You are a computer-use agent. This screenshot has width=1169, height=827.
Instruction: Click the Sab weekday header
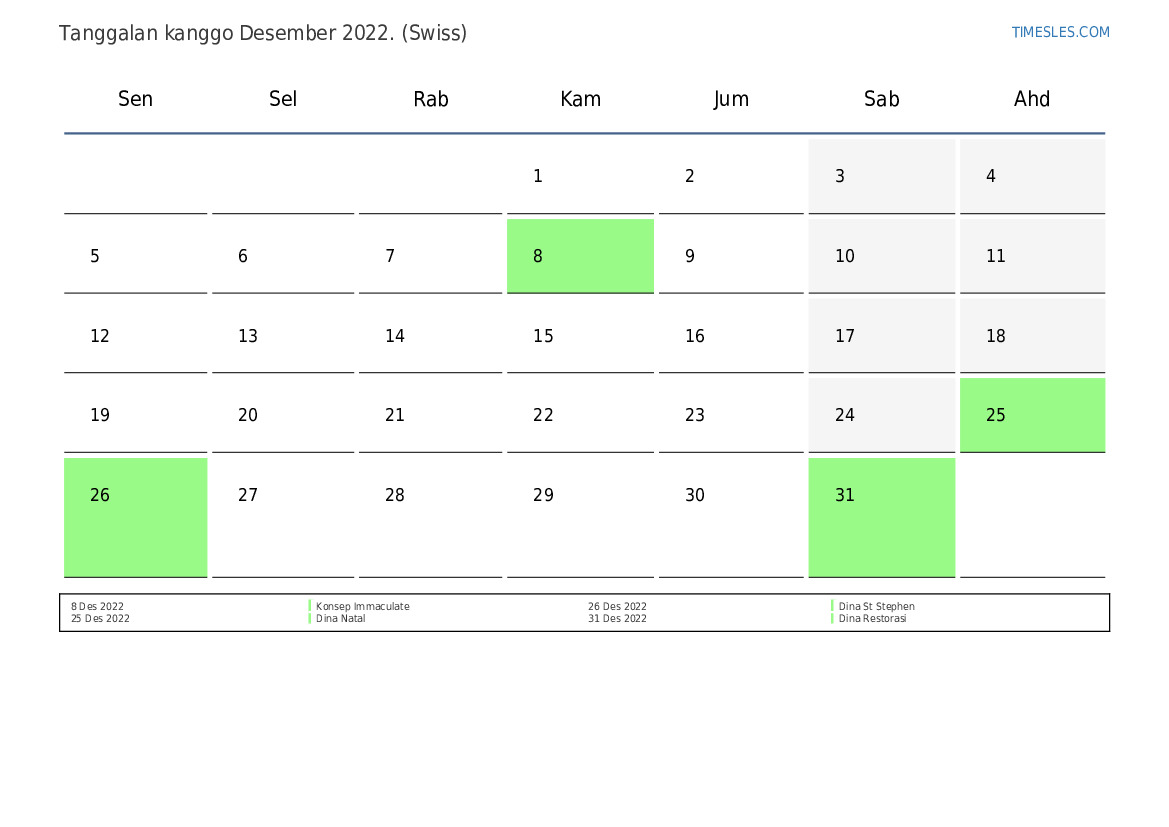coord(881,99)
